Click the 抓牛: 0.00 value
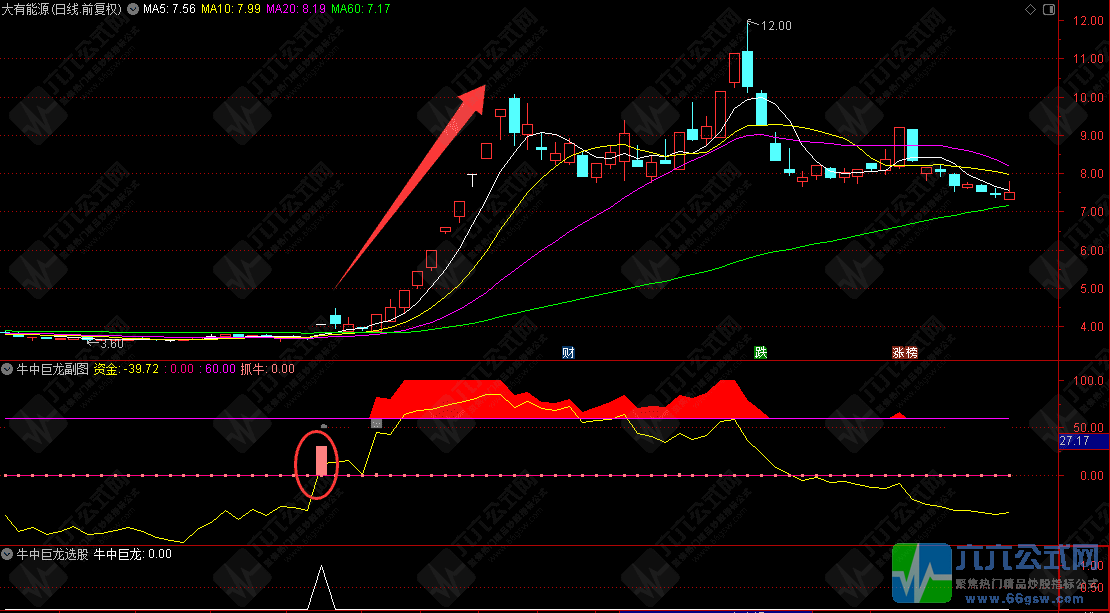Screen dimensions: 1110x613 point(268,369)
